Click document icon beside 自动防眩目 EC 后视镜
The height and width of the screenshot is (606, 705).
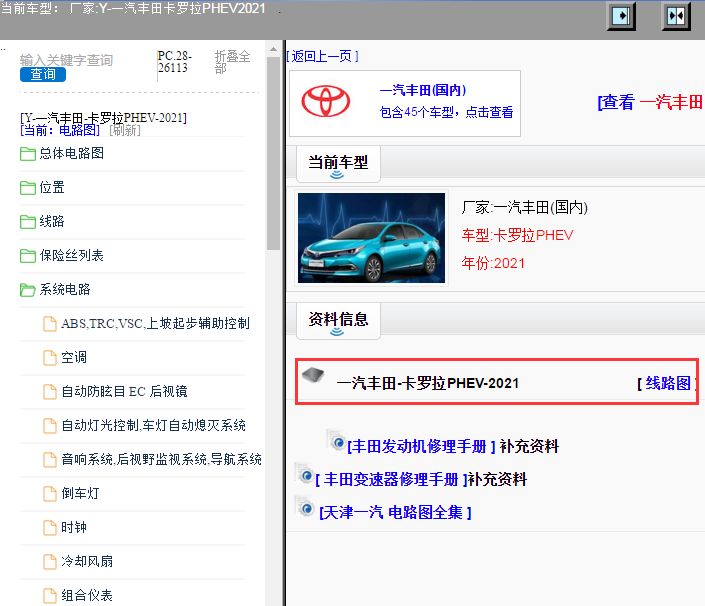point(50,392)
